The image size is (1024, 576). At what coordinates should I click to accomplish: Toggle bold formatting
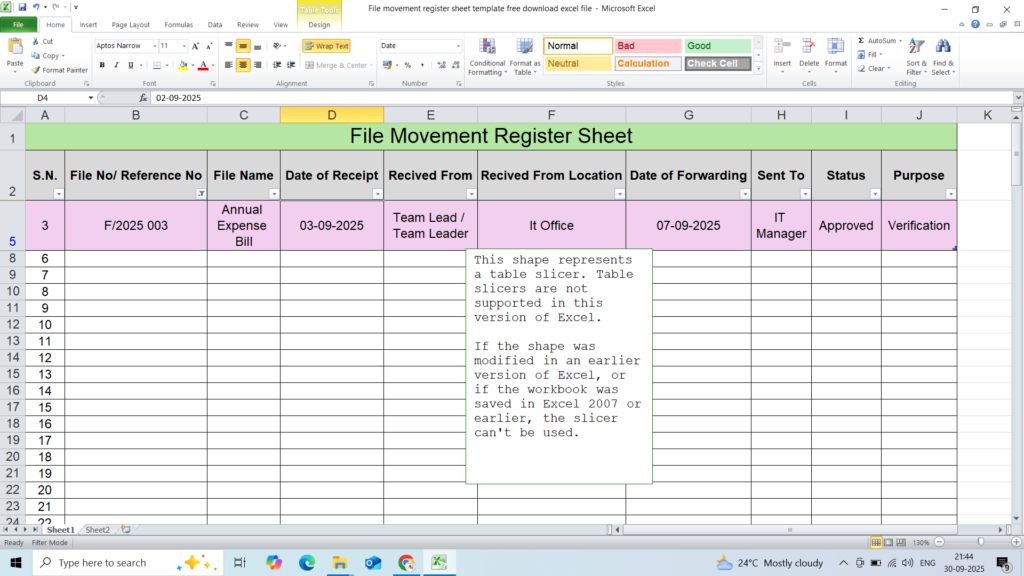click(102, 65)
